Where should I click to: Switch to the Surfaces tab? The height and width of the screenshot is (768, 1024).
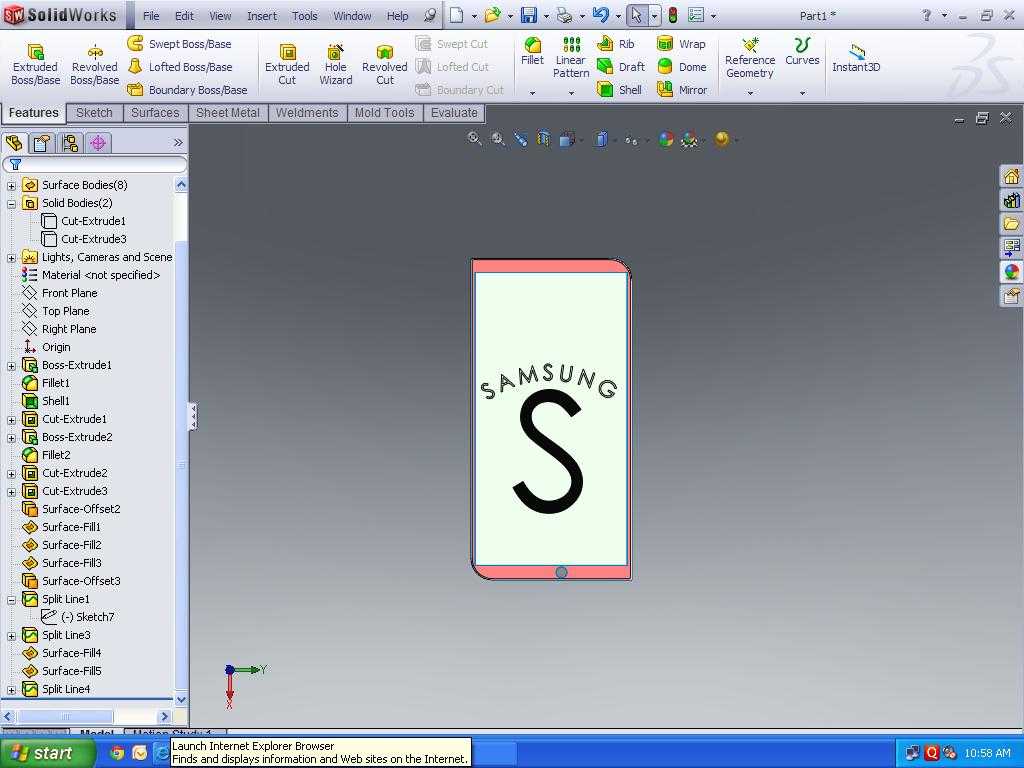(155, 113)
